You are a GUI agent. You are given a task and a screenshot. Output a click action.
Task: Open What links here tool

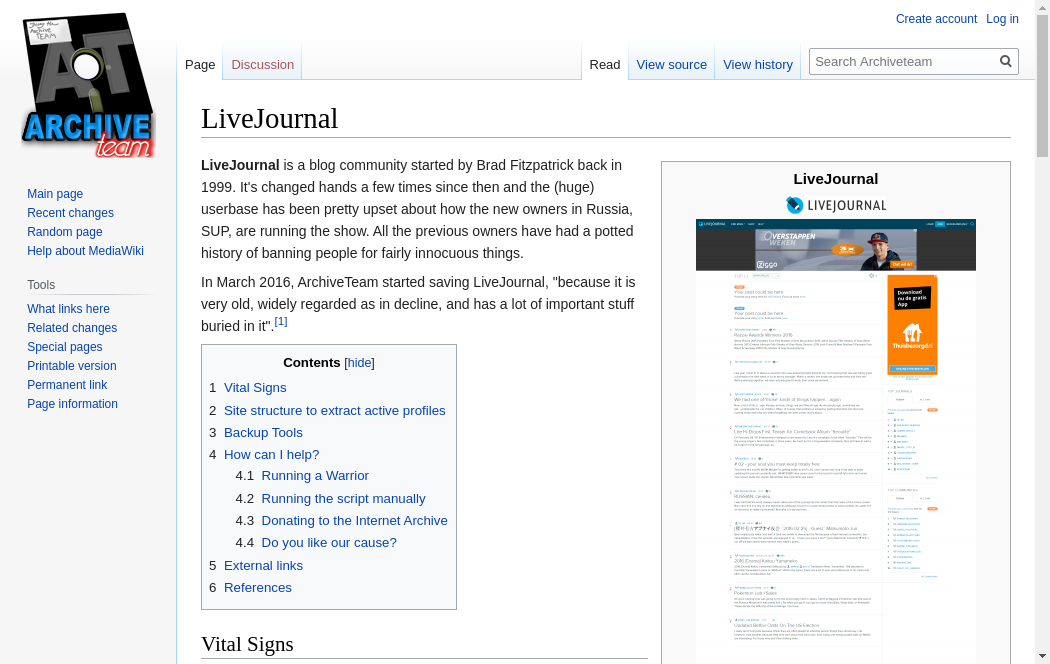pos(68,309)
